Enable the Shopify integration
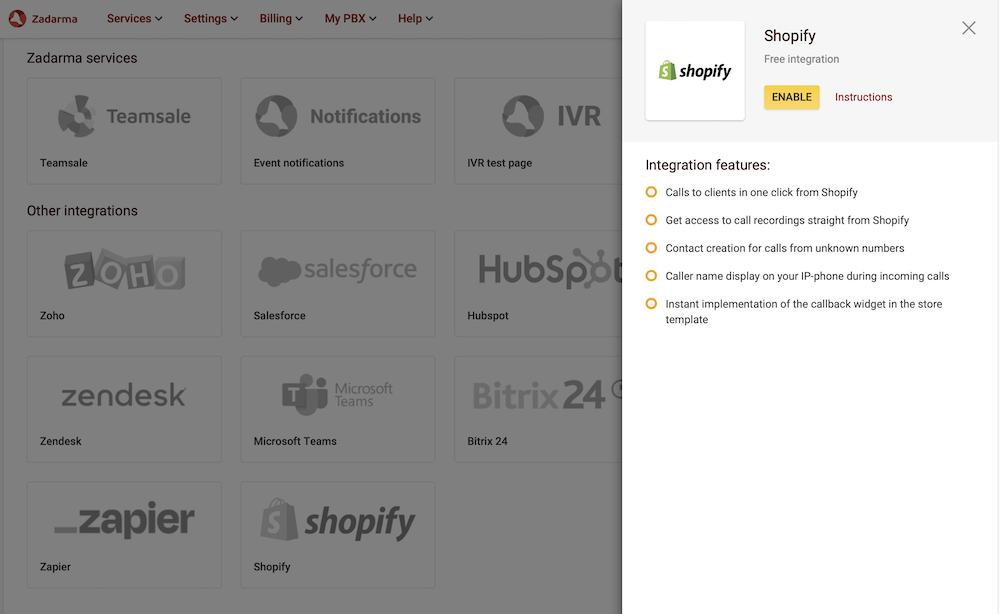Viewport: 1000px width, 614px height. [791, 97]
